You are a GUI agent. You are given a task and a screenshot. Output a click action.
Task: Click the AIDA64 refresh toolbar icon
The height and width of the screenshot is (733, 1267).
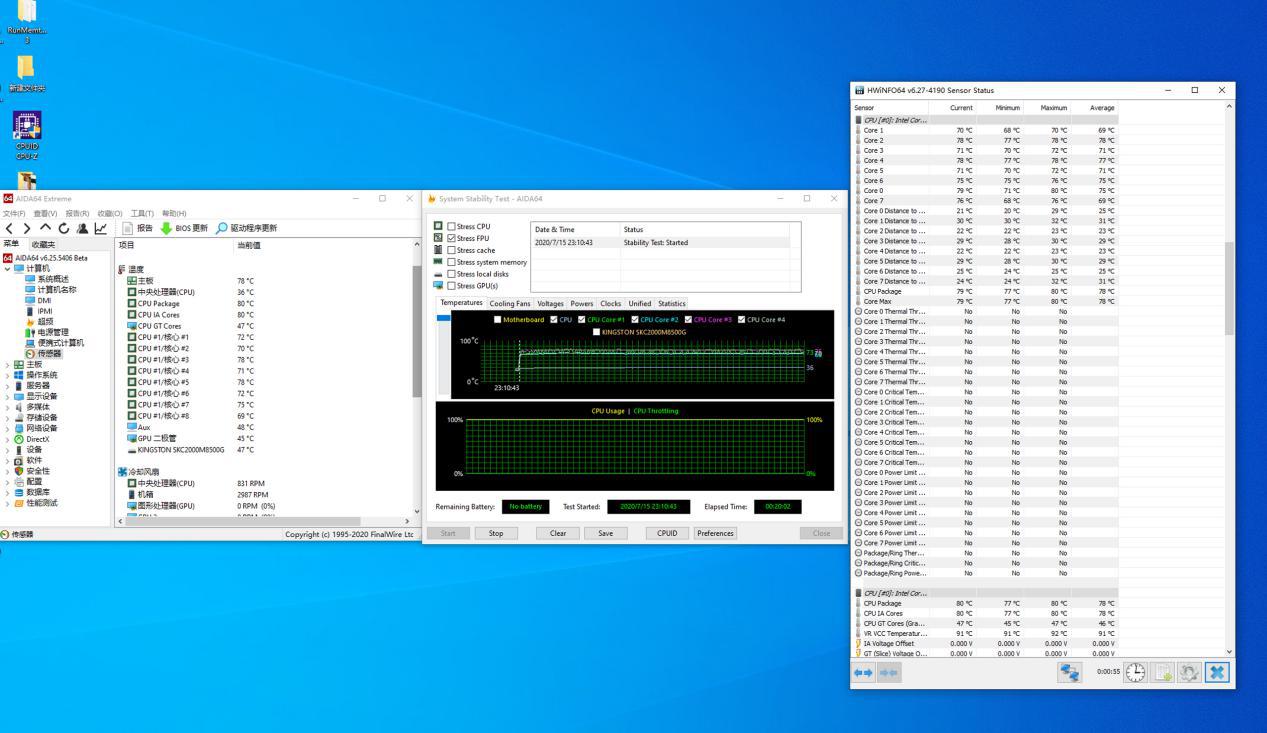coord(65,229)
